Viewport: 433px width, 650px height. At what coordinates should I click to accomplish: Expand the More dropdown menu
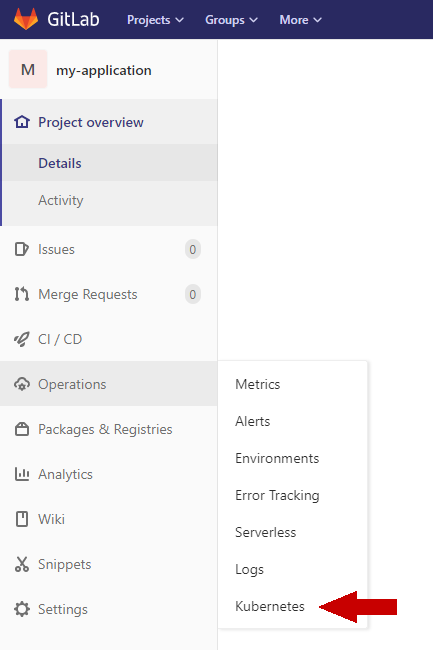point(300,20)
